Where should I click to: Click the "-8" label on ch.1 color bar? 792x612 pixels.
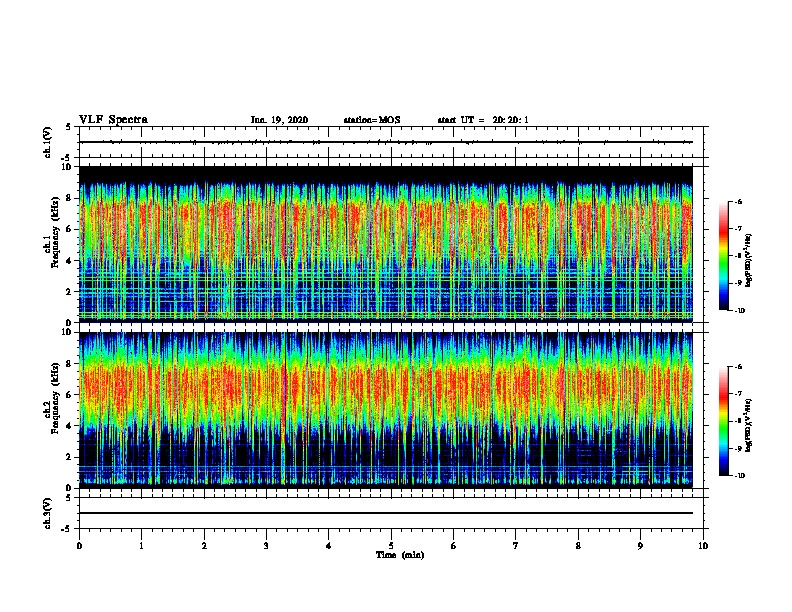point(738,256)
